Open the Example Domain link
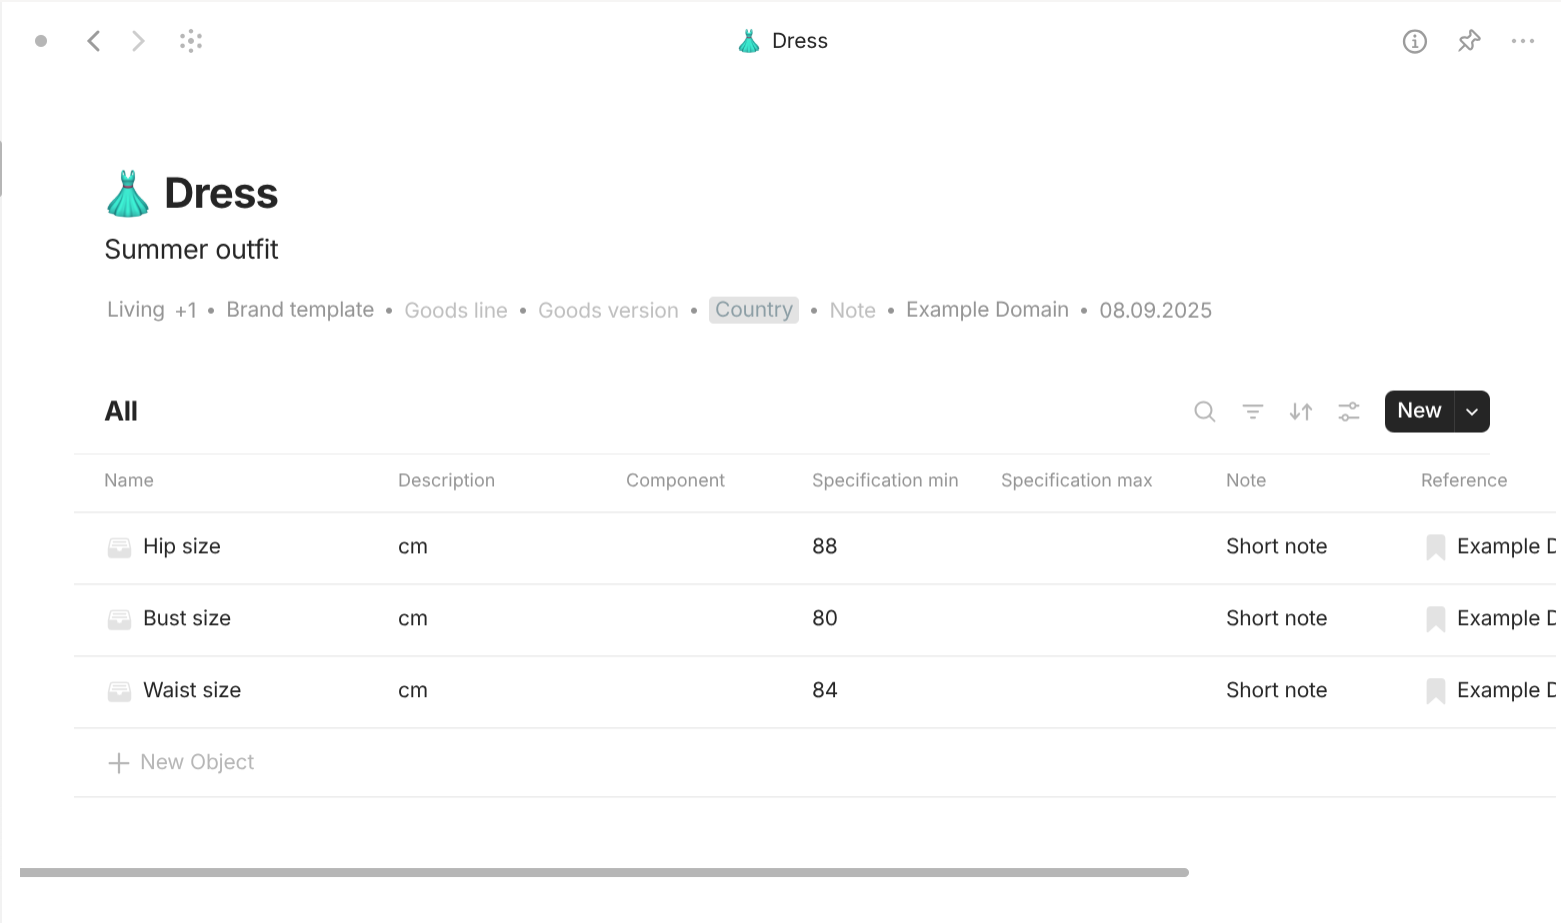The height and width of the screenshot is (923, 1561). 987,310
